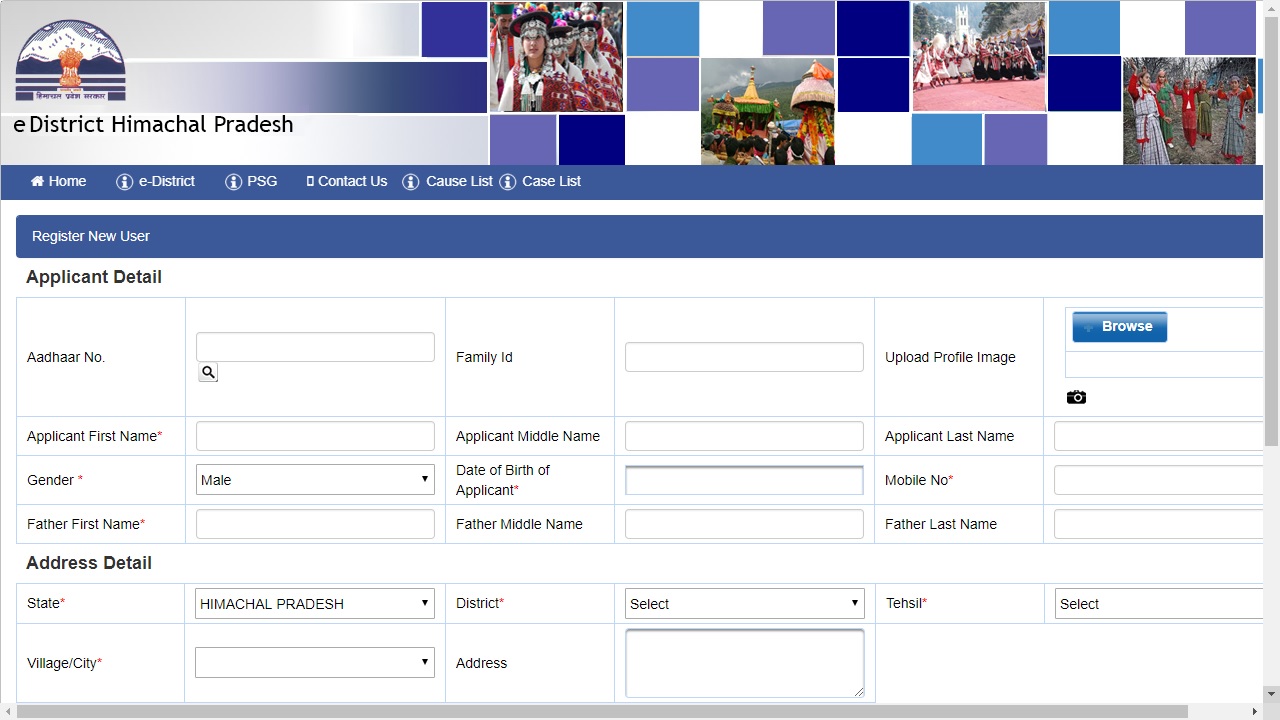Click the home icon in navigation bar
1280x720 pixels.
tap(36, 181)
